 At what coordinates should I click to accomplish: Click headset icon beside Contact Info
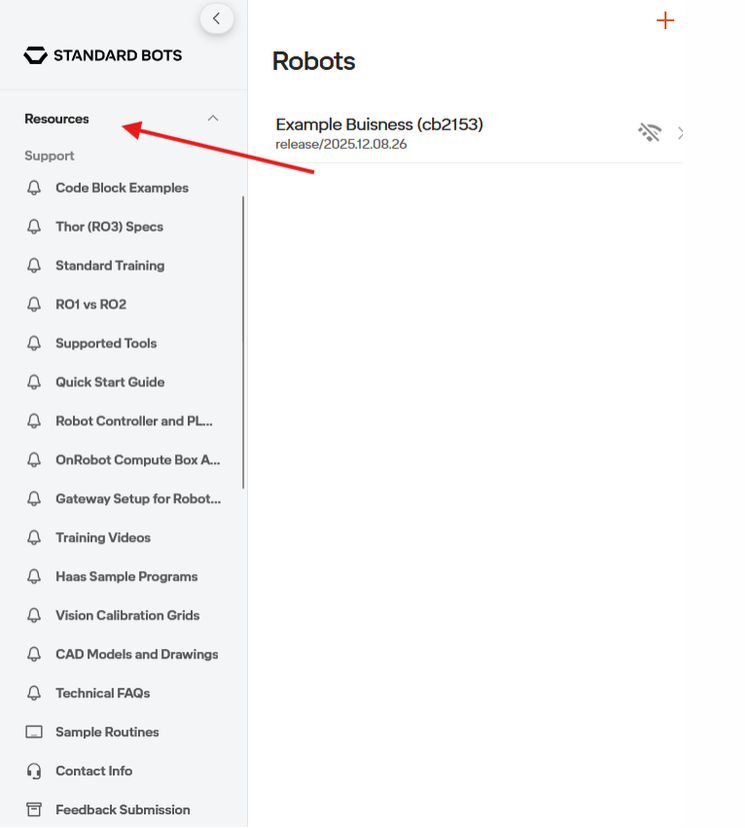point(34,771)
